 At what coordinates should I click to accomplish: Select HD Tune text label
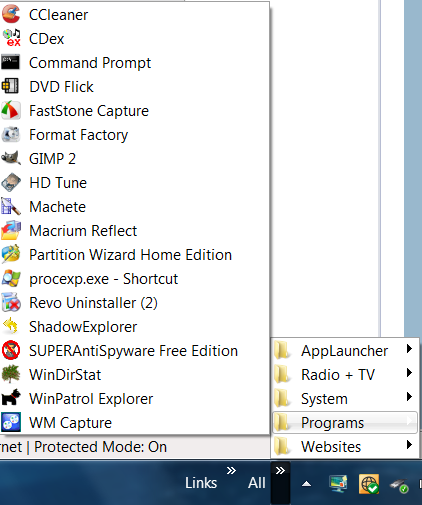pos(58,183)
